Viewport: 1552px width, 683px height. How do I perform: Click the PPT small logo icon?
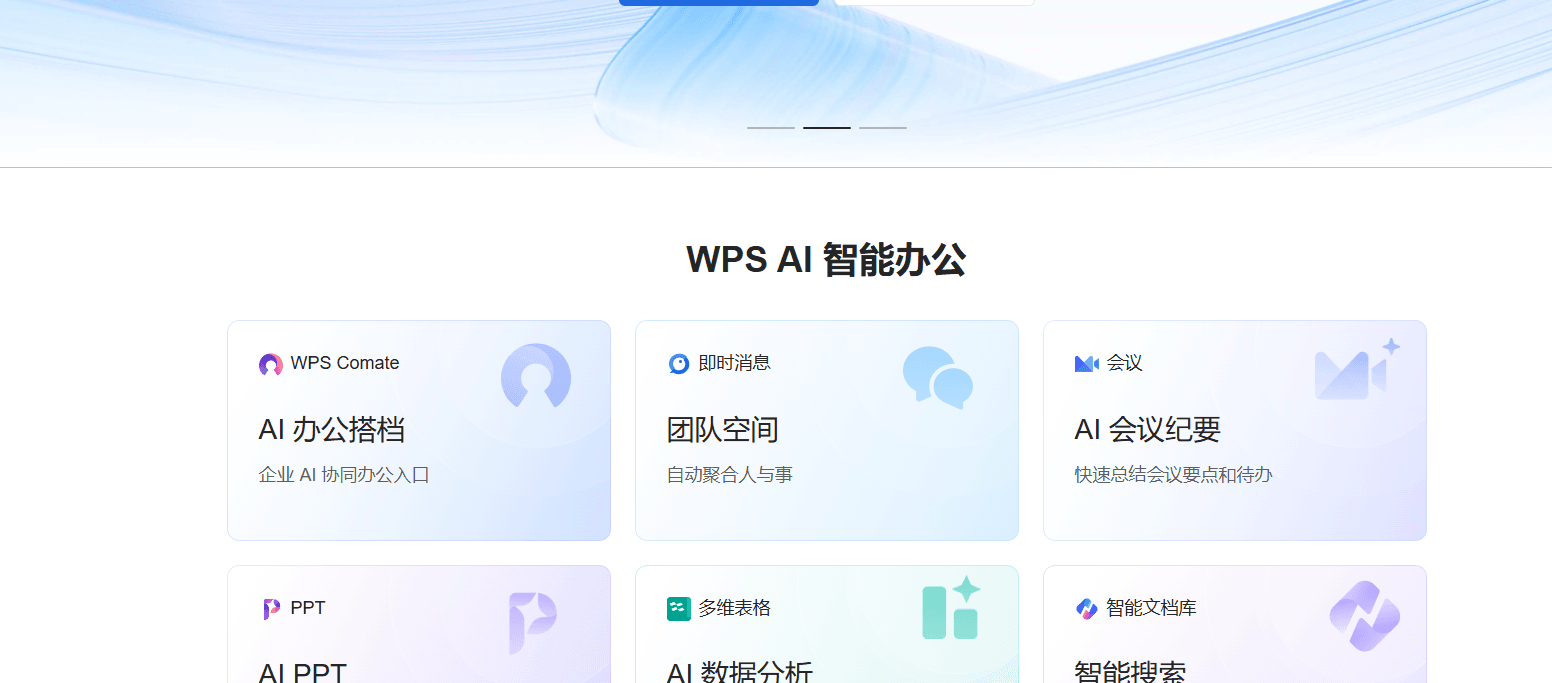coord(271,609)
